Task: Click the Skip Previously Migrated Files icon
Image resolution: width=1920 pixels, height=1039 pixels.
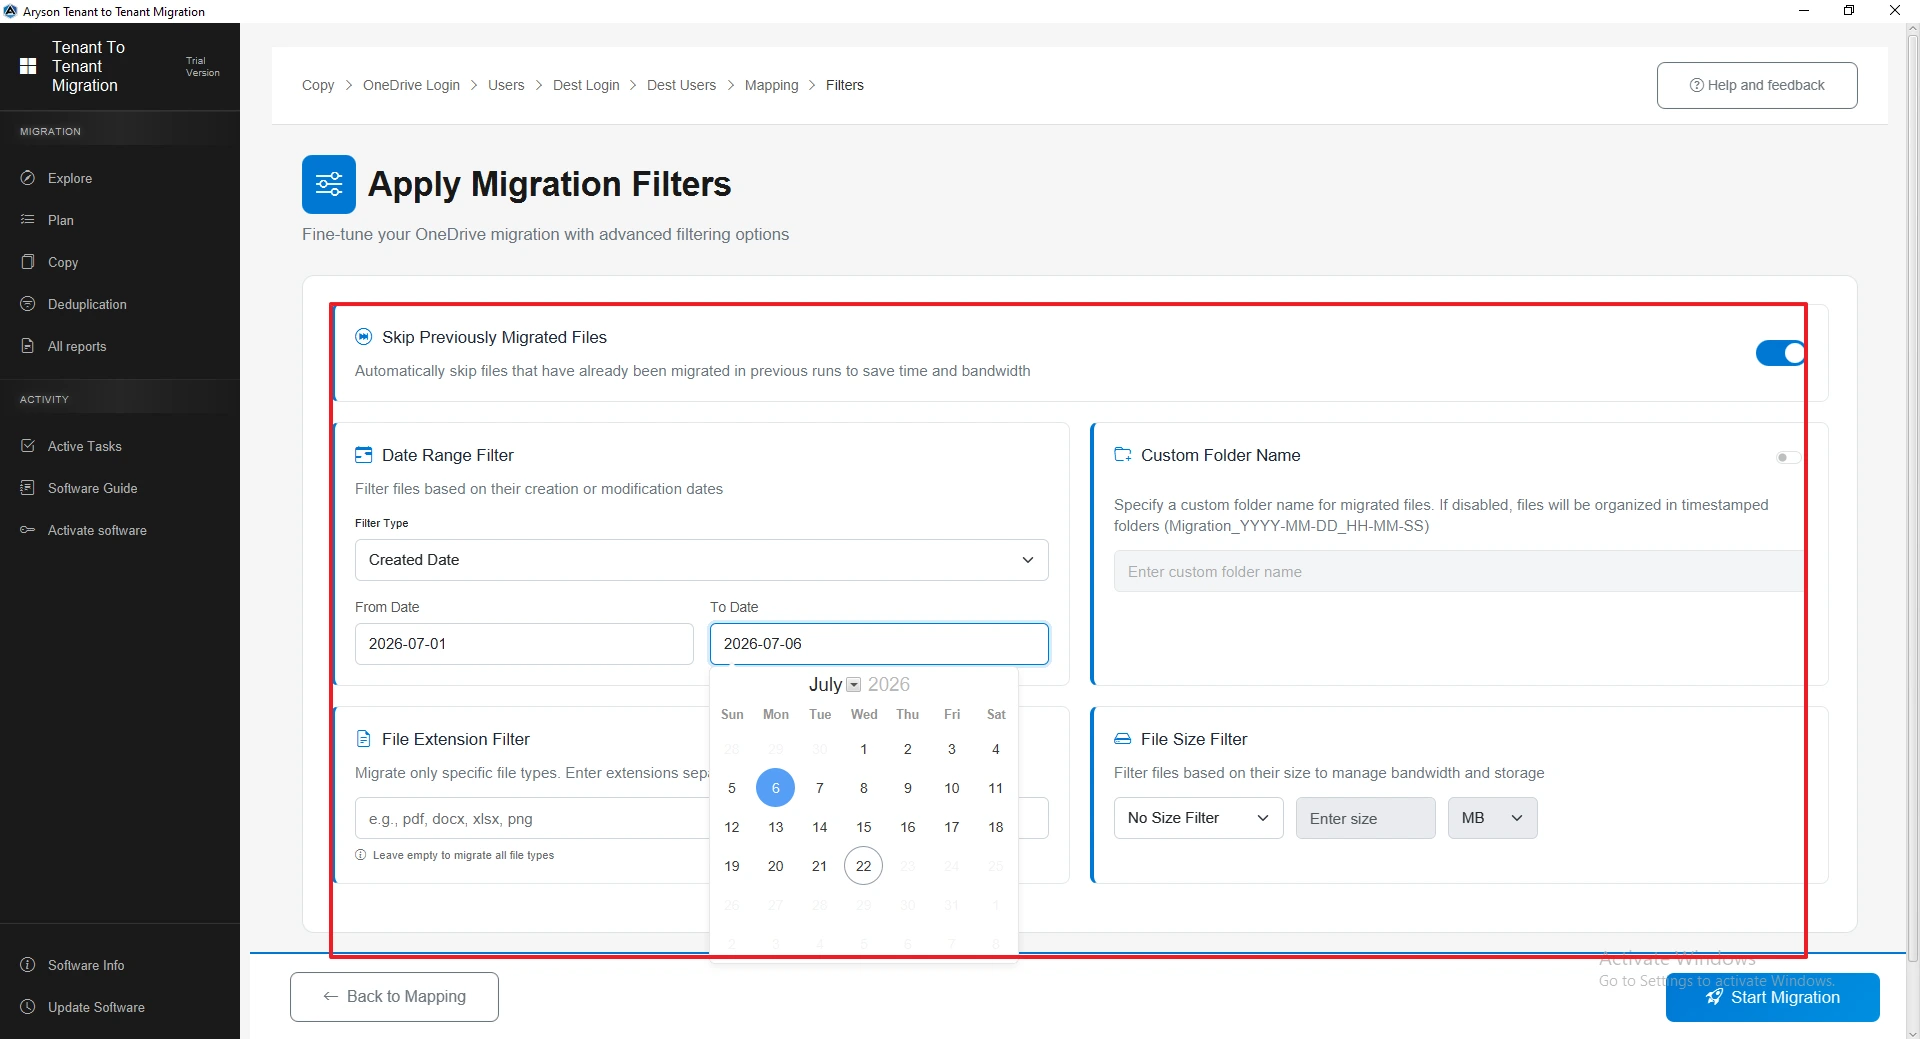Action: click(x=364, y=337)
